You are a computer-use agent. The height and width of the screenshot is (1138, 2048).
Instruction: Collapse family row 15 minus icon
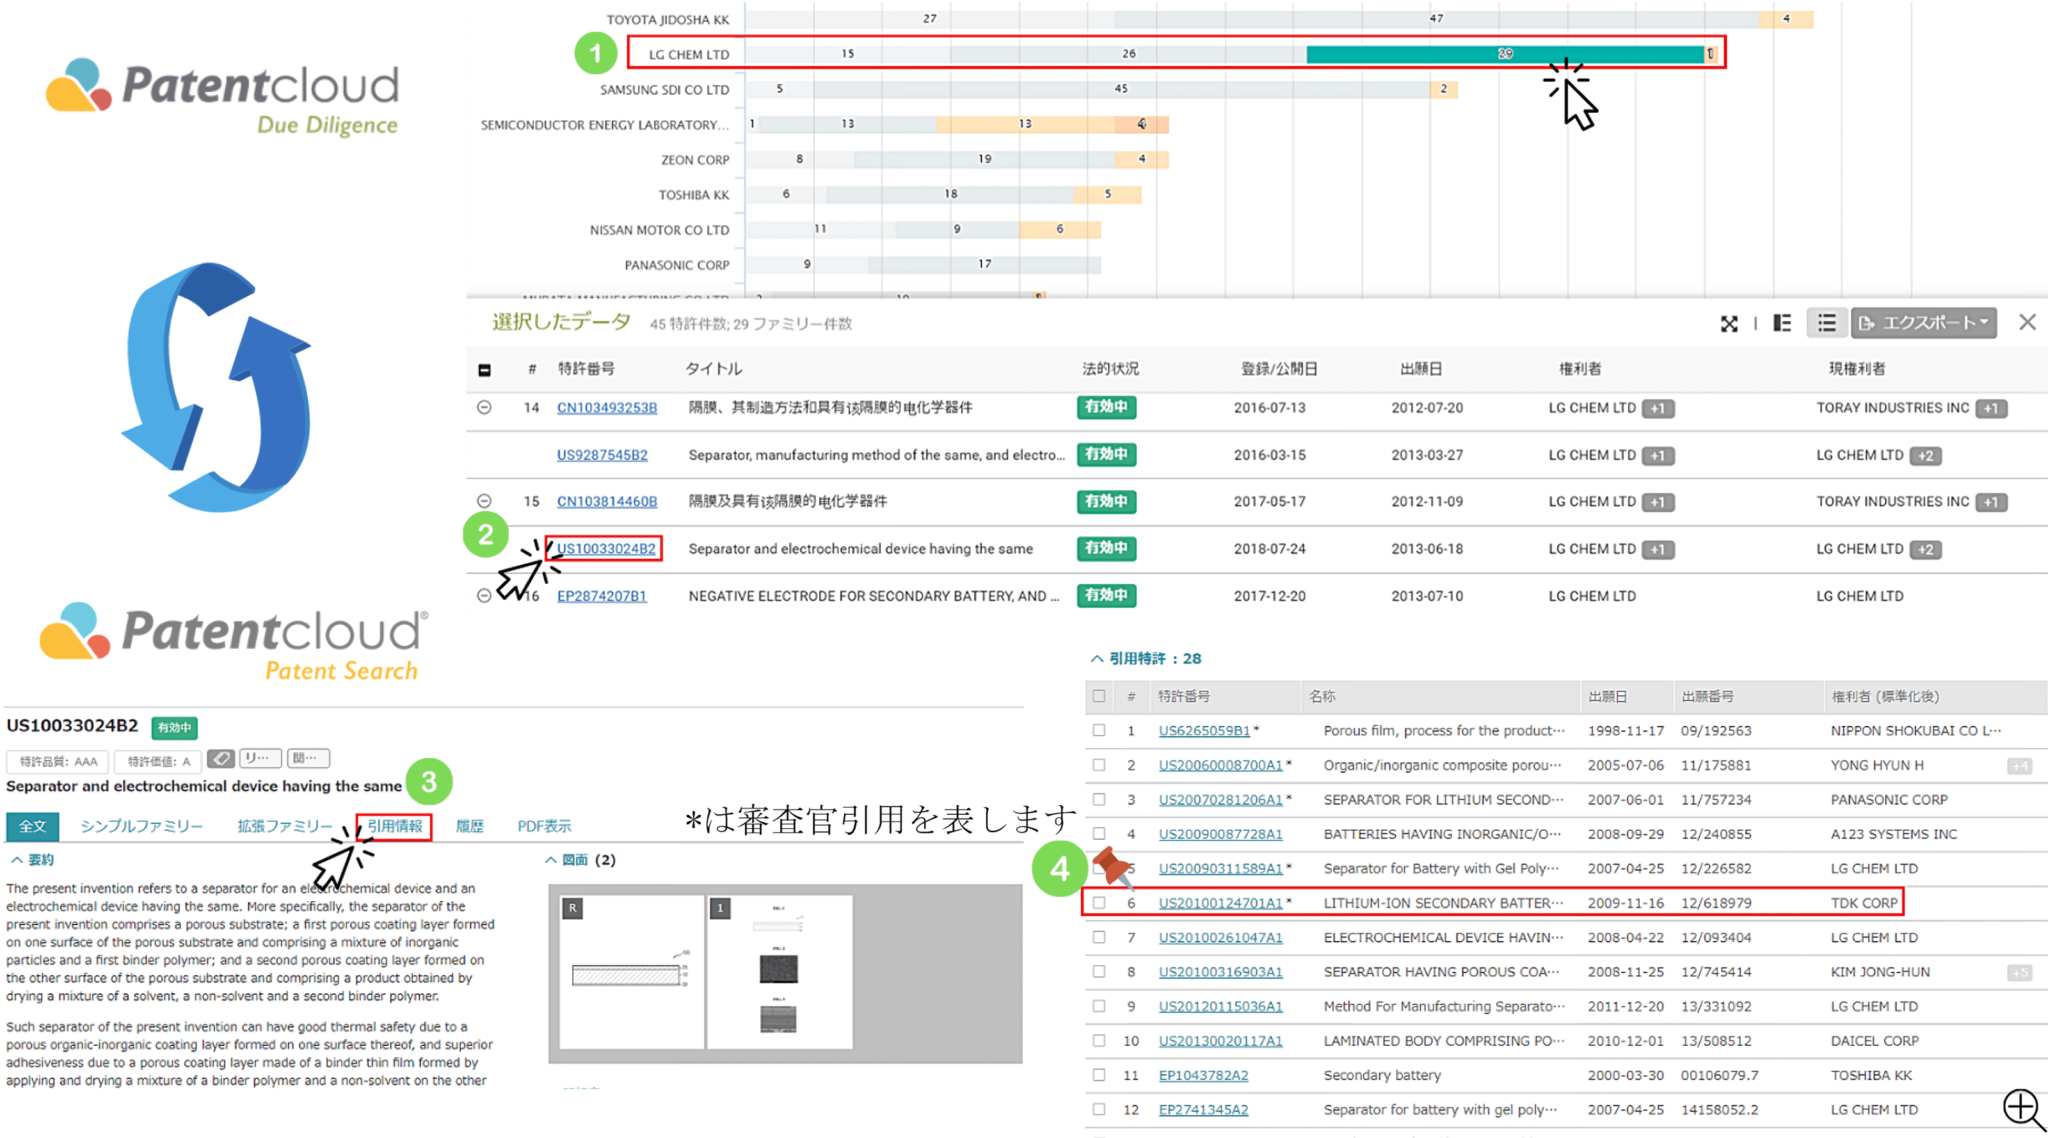point(484,501)
